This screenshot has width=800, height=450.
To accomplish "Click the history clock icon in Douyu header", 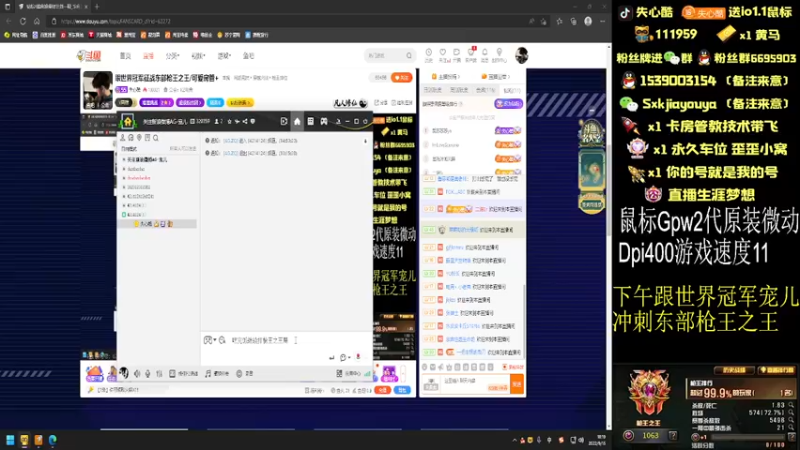I will 429,52.
